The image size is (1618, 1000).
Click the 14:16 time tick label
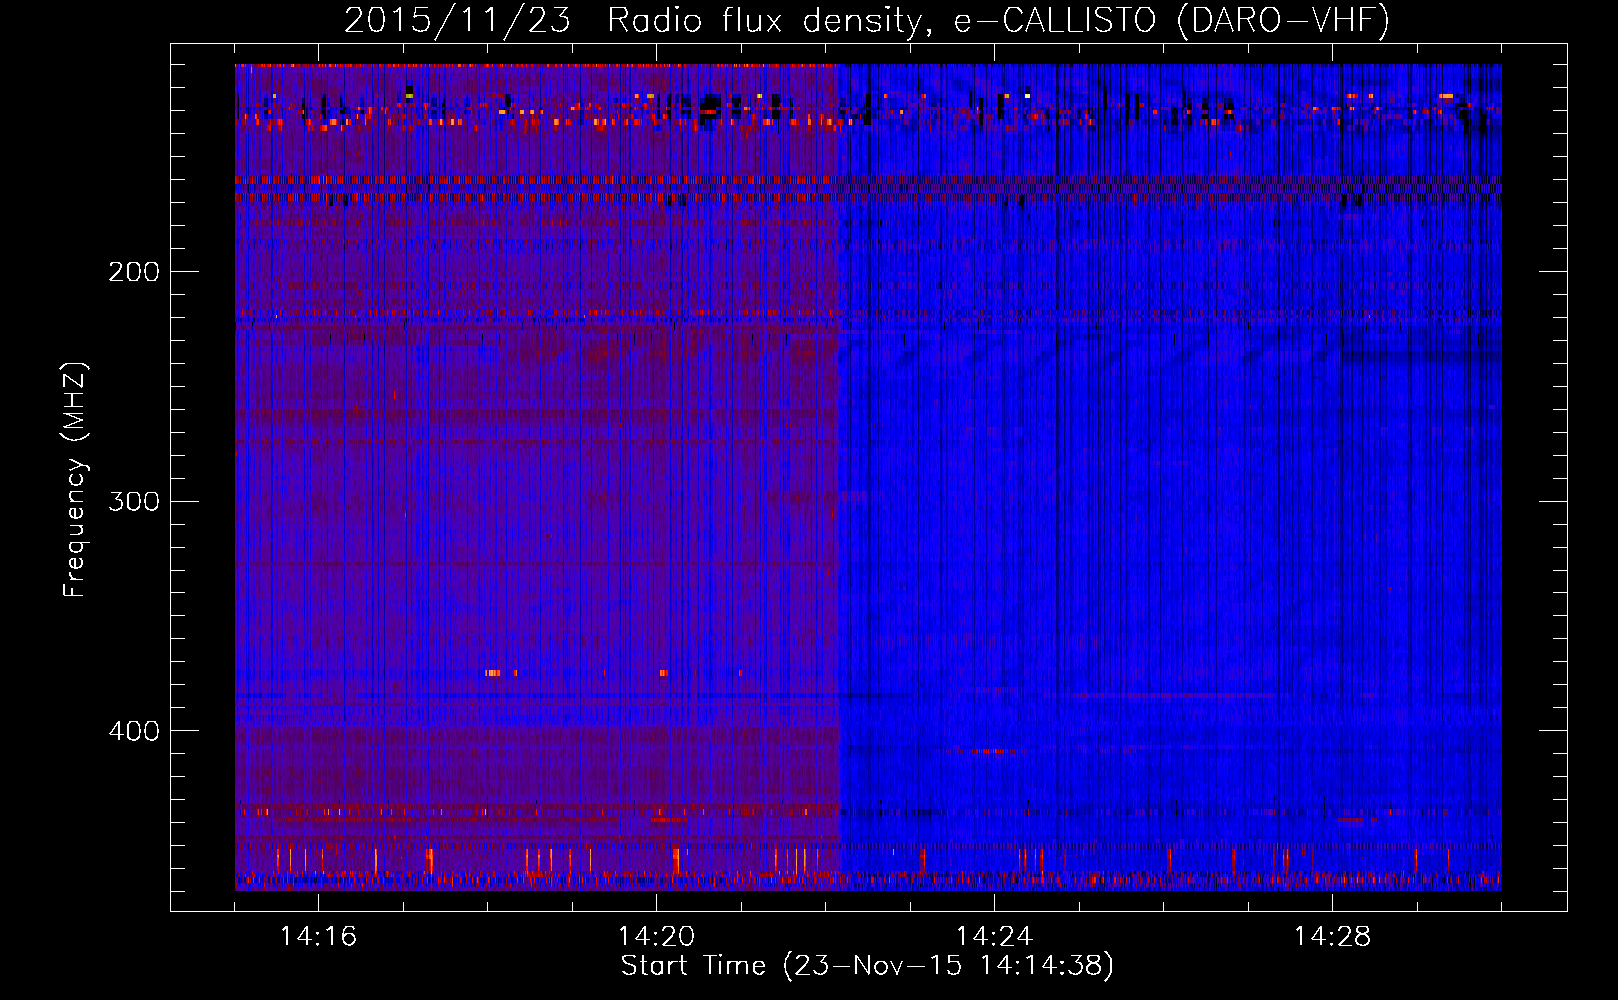coord(318,937)
